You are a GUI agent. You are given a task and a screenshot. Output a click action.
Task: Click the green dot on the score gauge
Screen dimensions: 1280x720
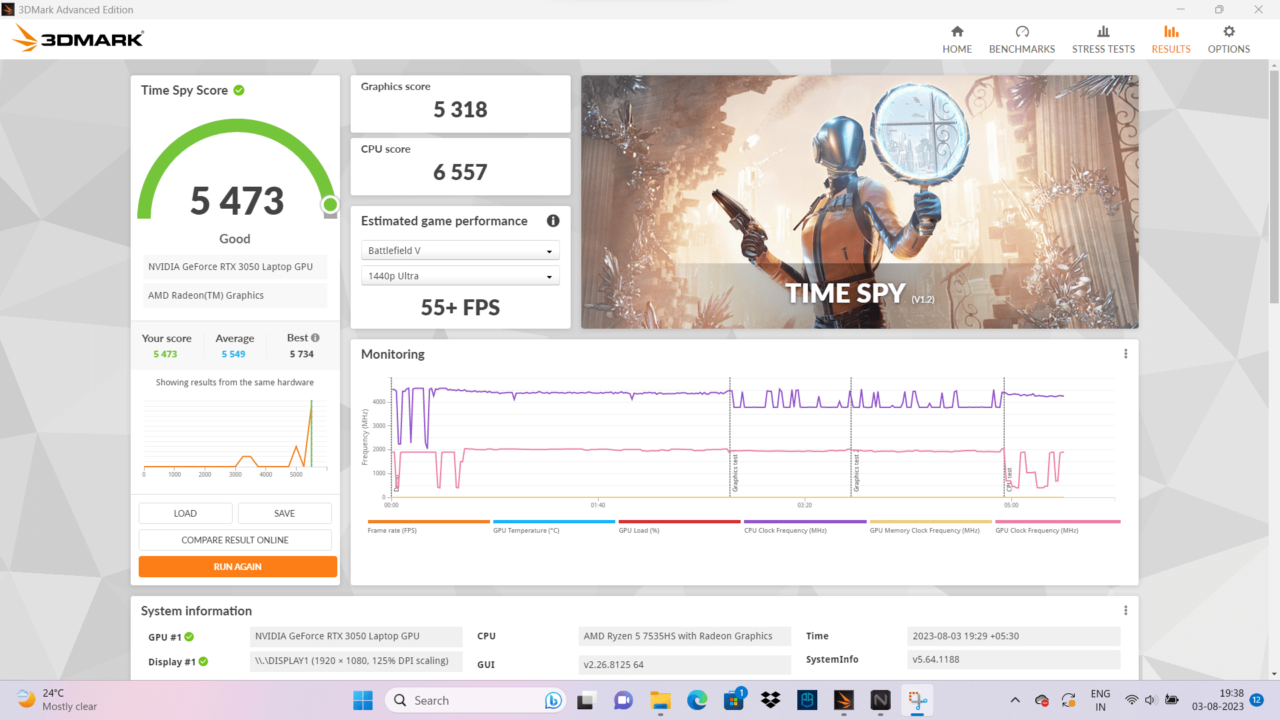pos(330,205)
